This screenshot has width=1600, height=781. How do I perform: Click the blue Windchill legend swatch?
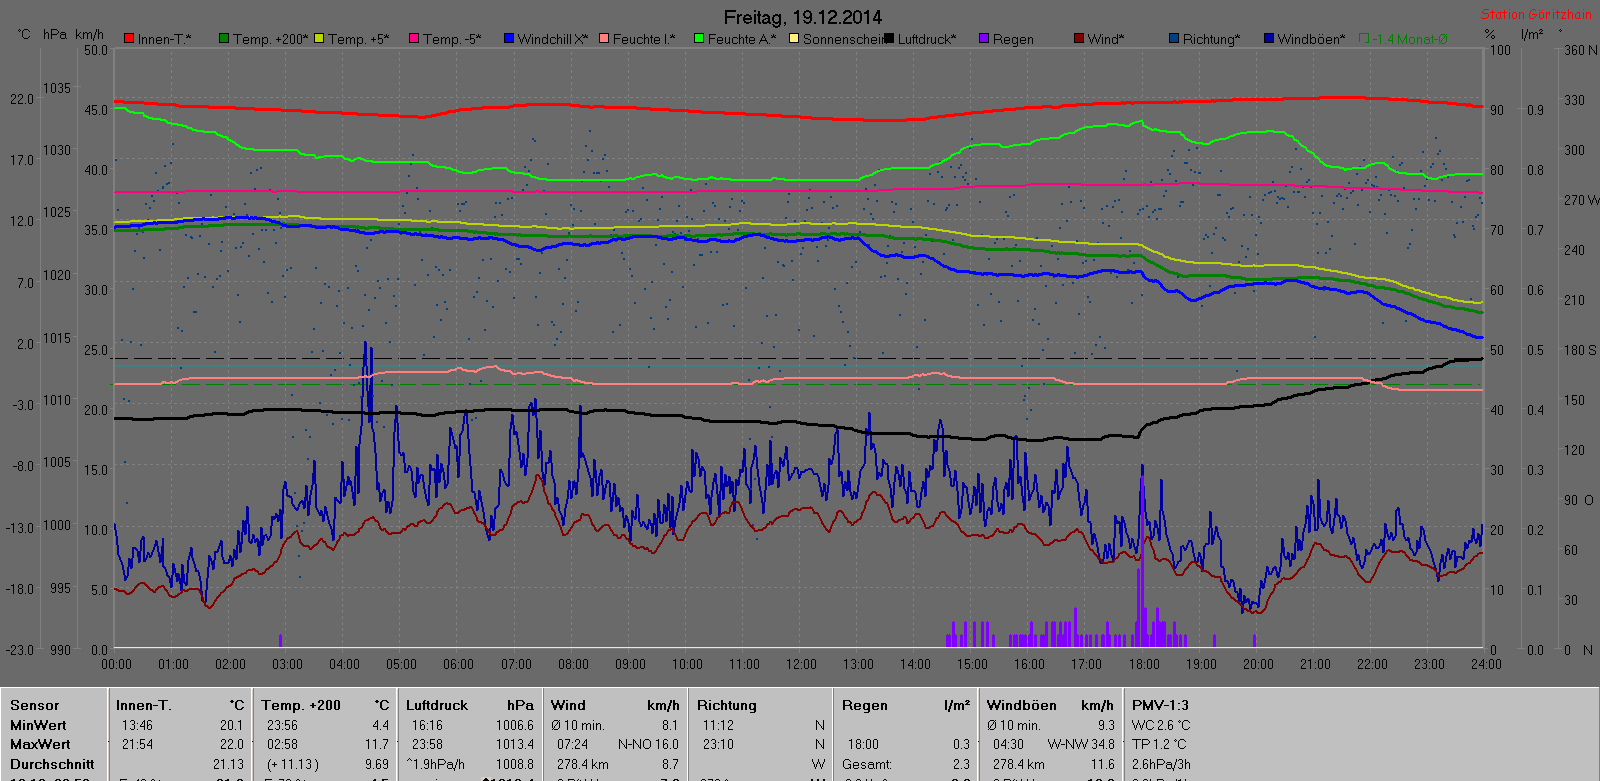[x=509, y=39]
